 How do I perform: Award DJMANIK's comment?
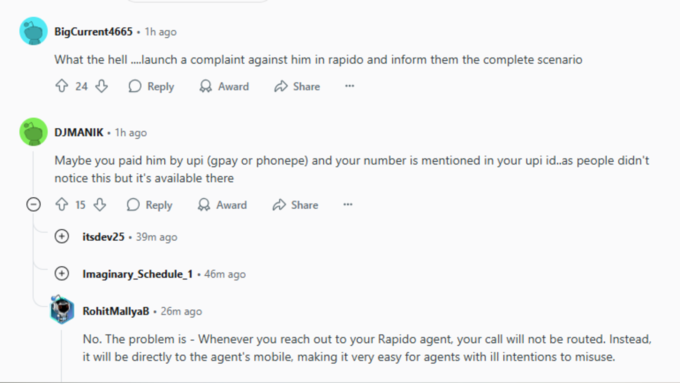222,205
